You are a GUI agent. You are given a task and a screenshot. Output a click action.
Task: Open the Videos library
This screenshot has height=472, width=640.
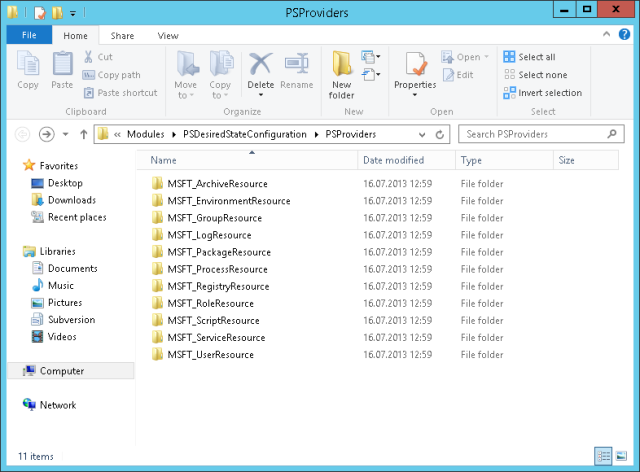[62, 337]
